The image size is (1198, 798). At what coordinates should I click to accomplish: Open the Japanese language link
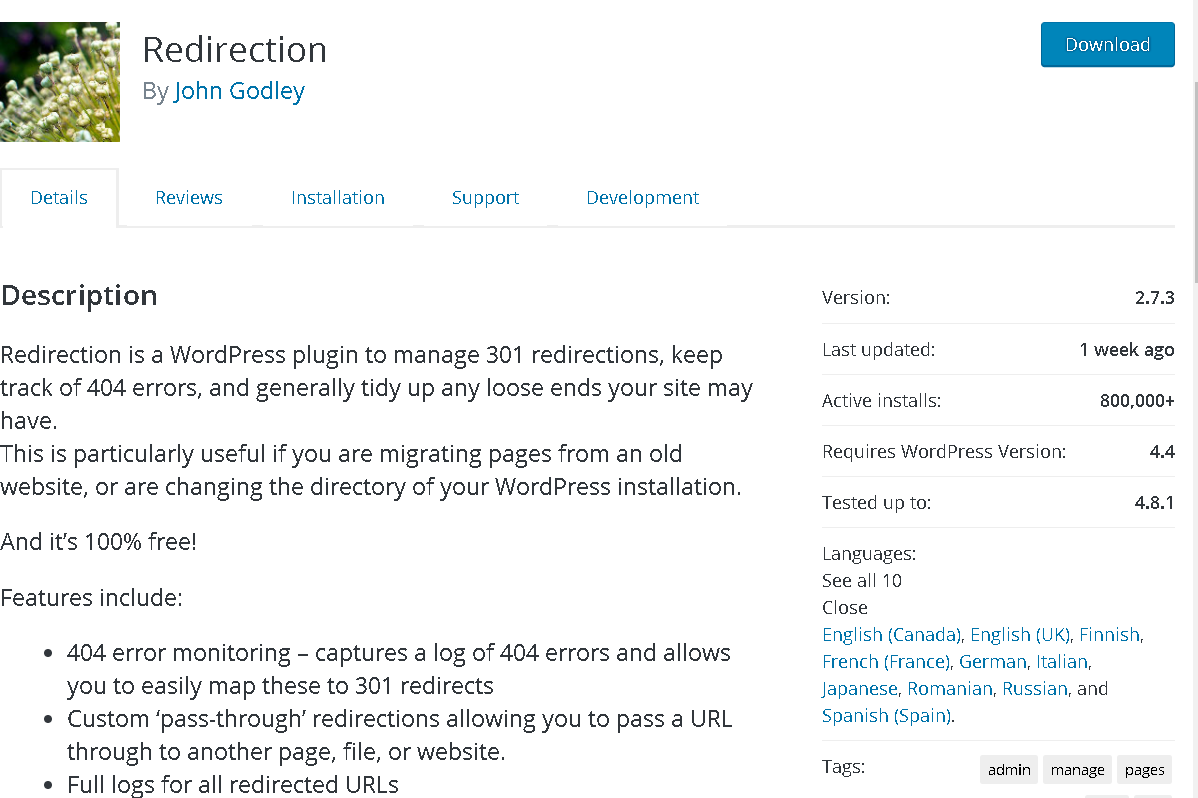pos(860,689)
